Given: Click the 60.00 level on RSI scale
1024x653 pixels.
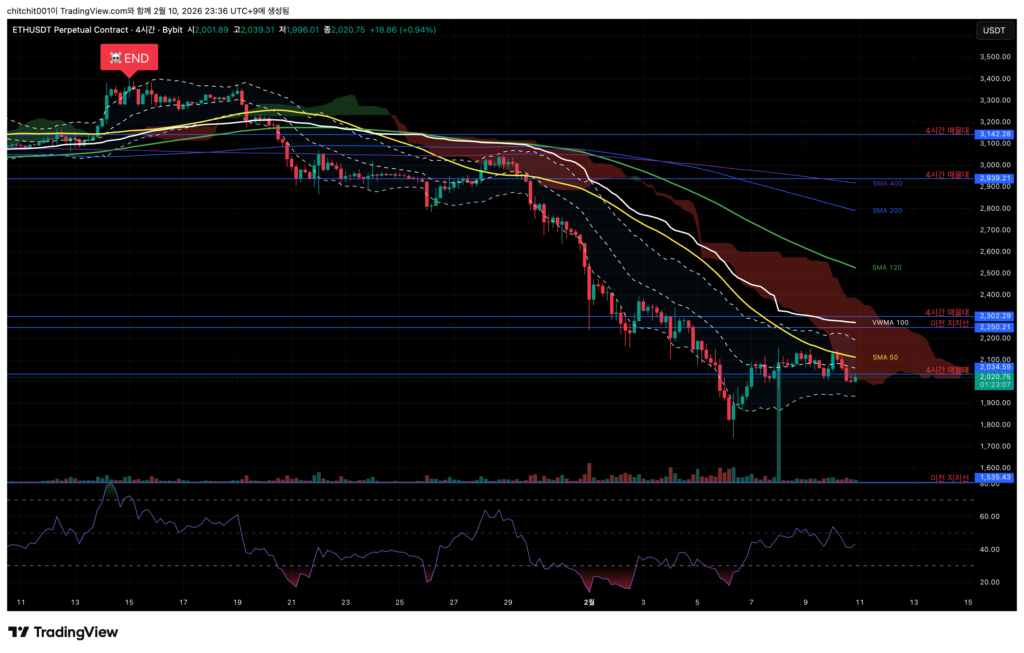Looking at the screenshot, I should [x=990, y=517].
